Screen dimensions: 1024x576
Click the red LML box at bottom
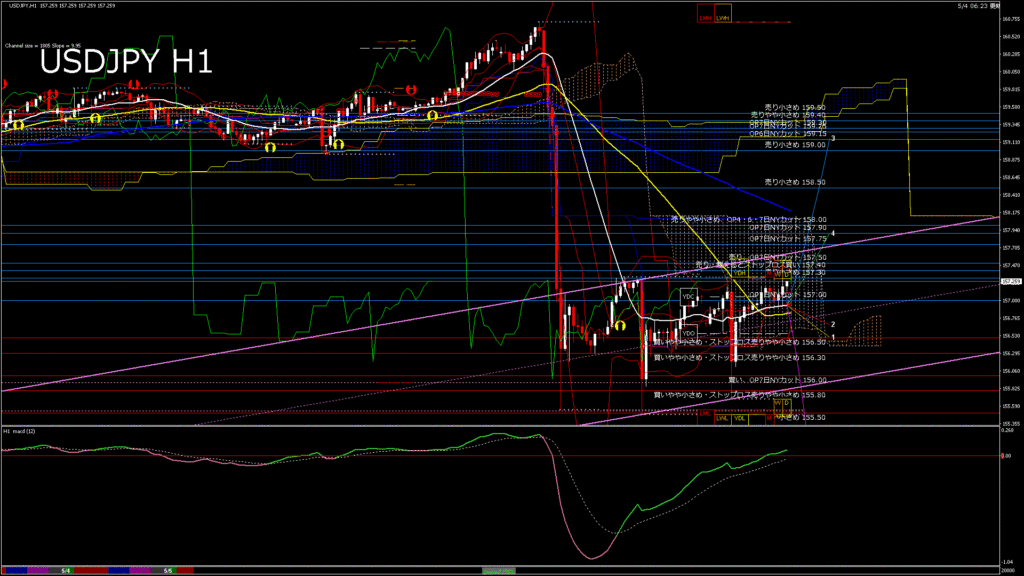click(x=705, y=416)
